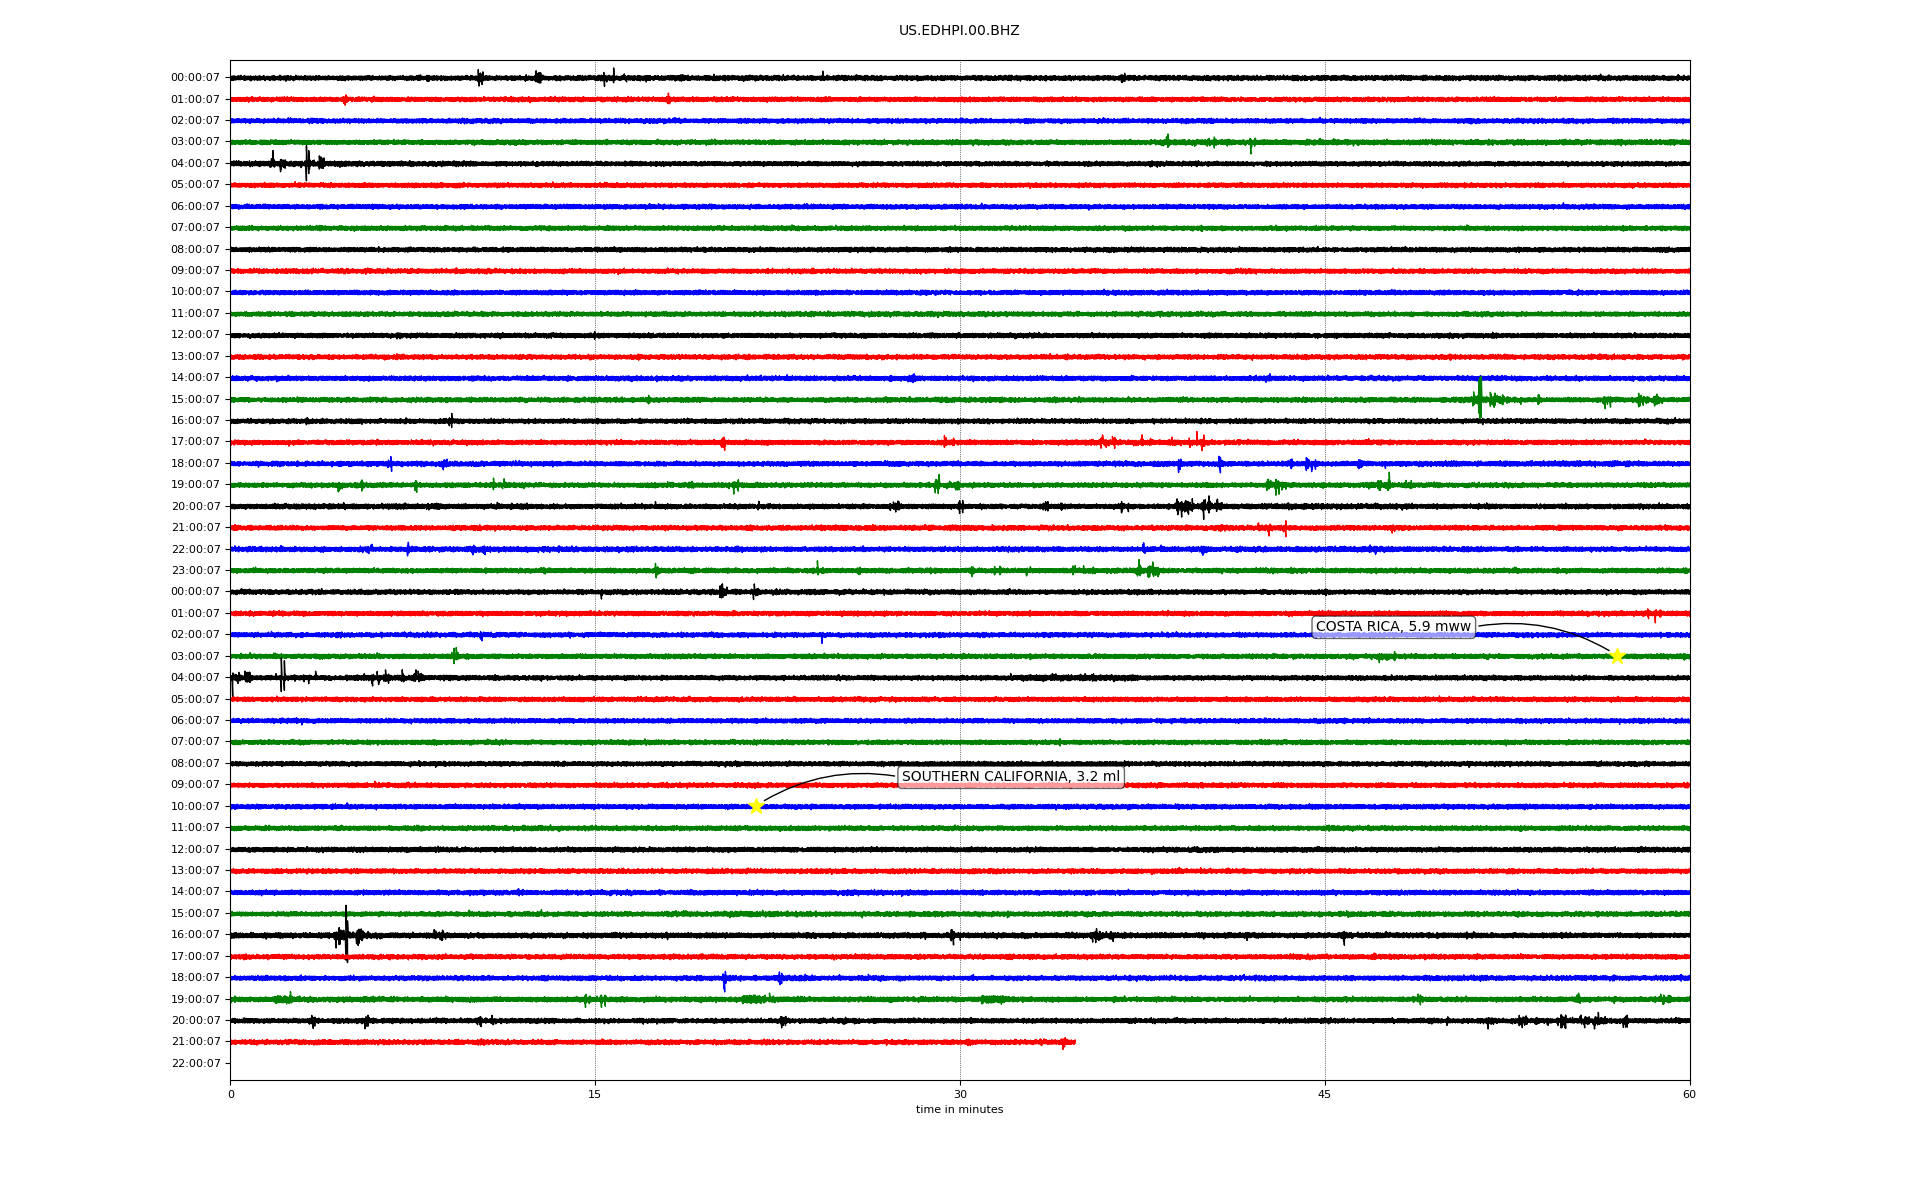Image resolution: width=1920 pixels, height=1200 pixels.
Task: Click the 45 minute tick label
Action: 1324,1094
